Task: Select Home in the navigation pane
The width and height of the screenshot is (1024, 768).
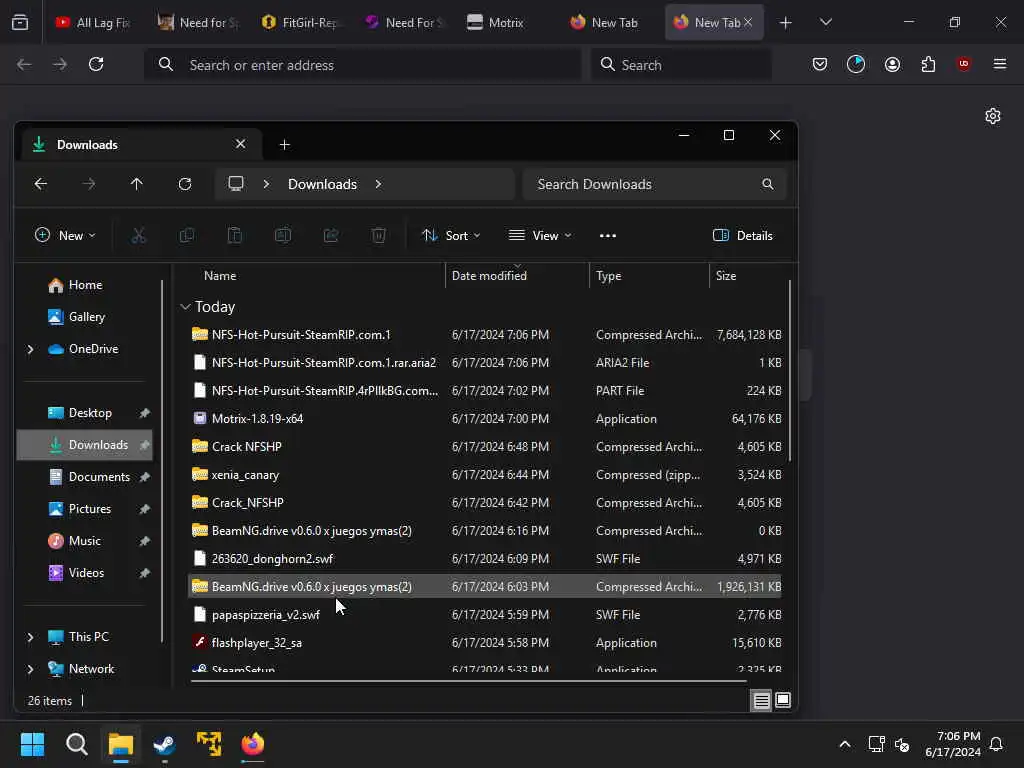Action: coord(85,285)
